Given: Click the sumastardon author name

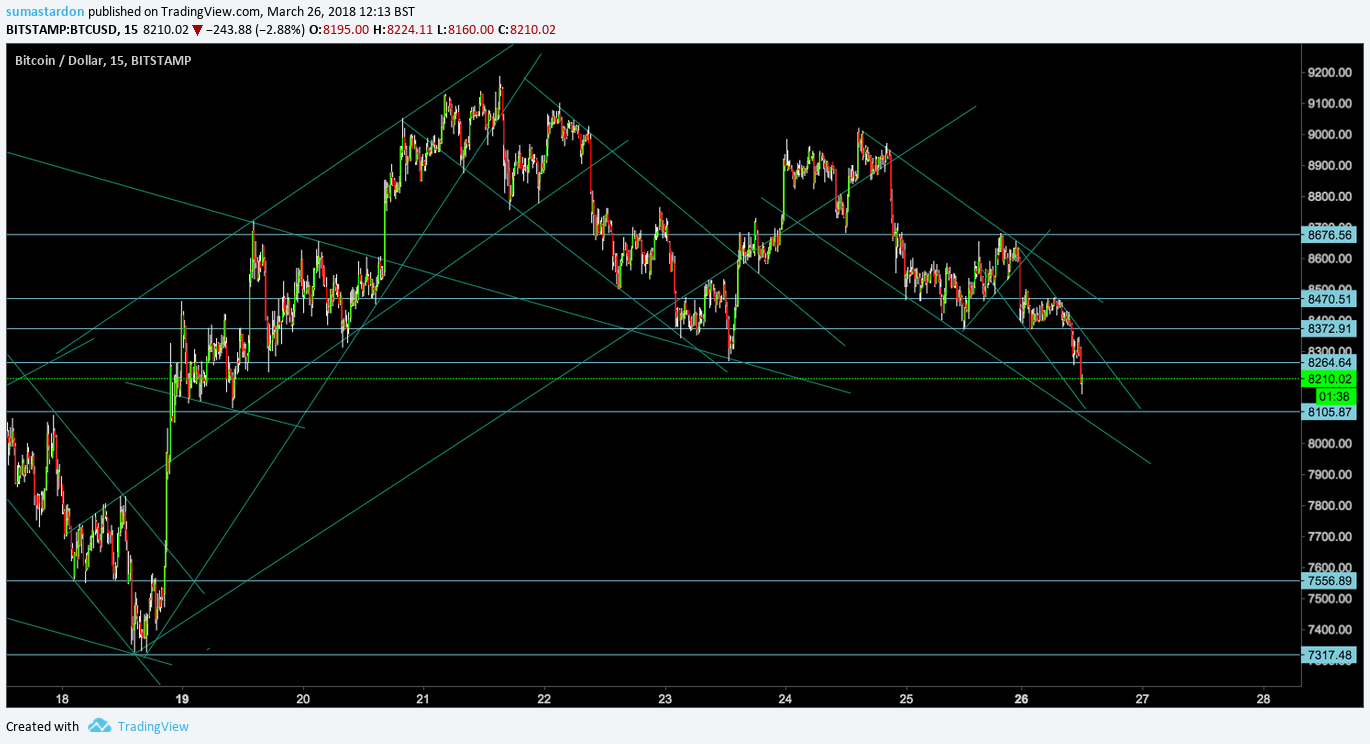Looking at the screenshot, I should point(45,11).
